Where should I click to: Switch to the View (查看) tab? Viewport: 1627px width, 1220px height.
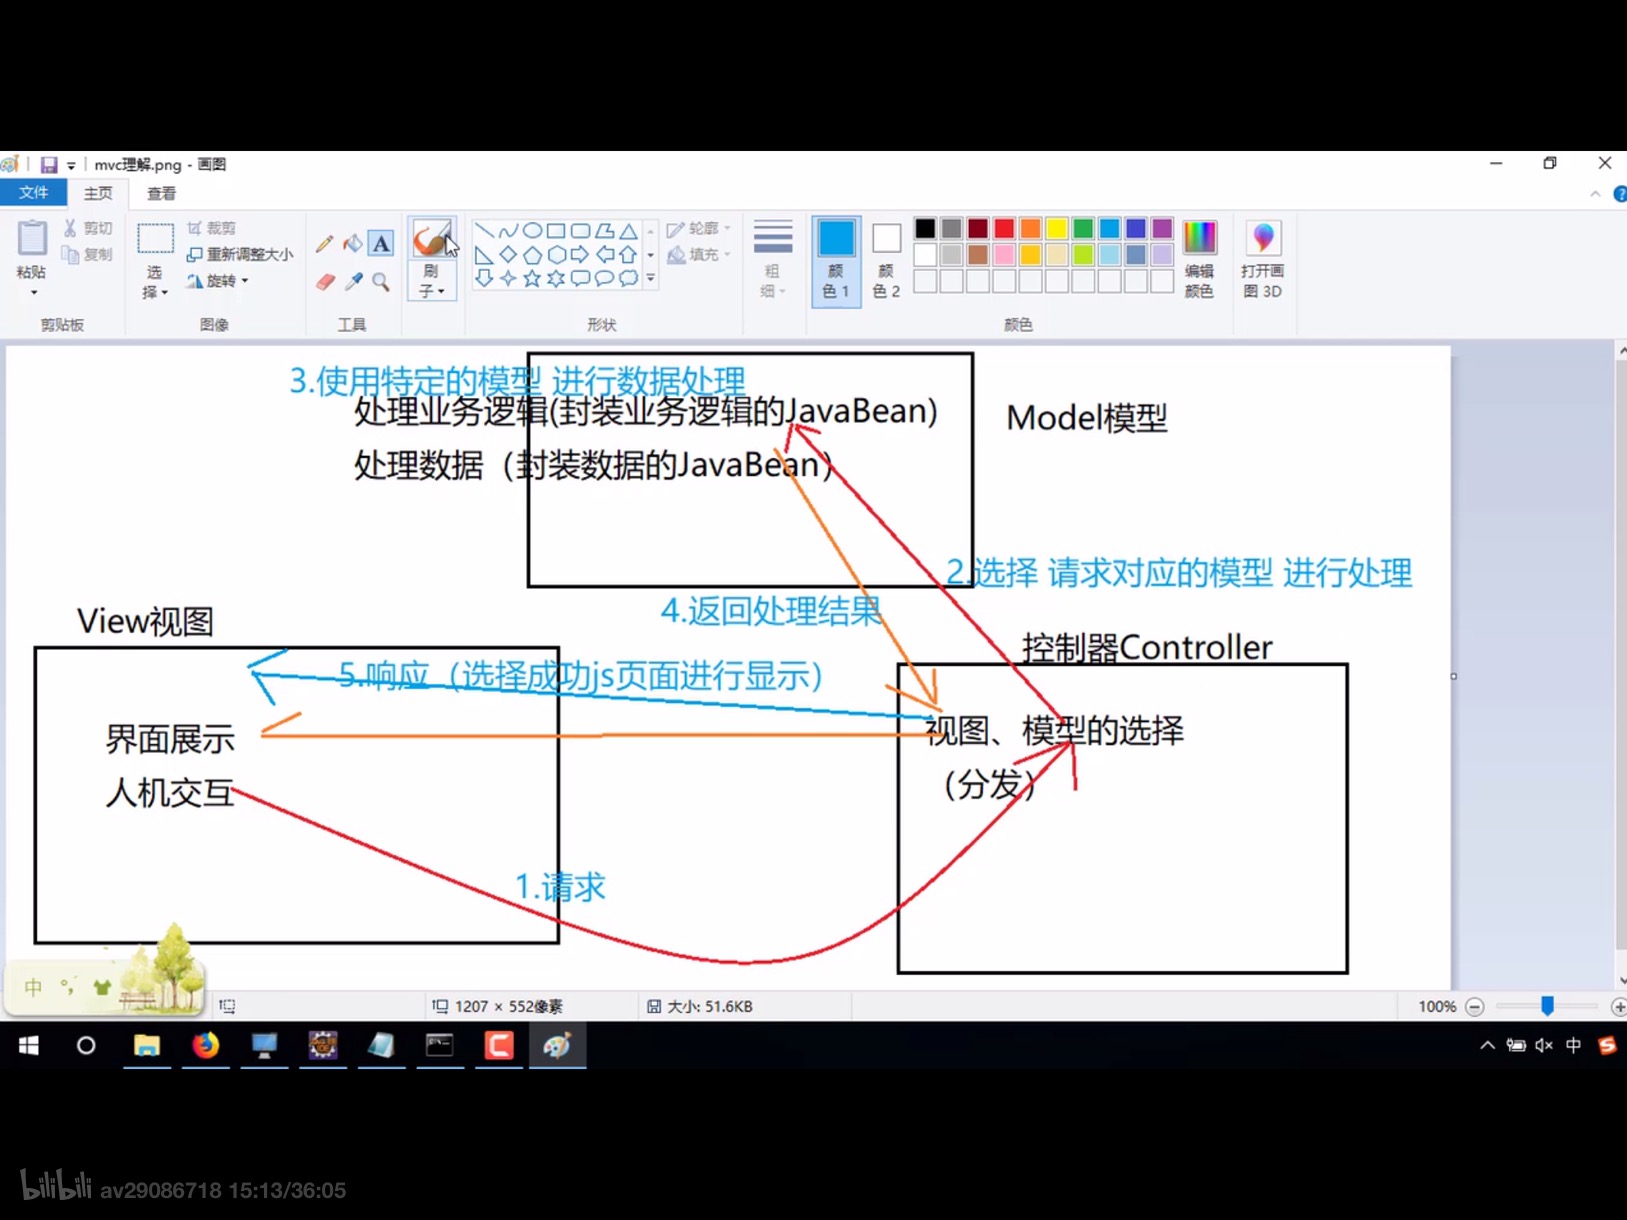click(x=162, y=193)
